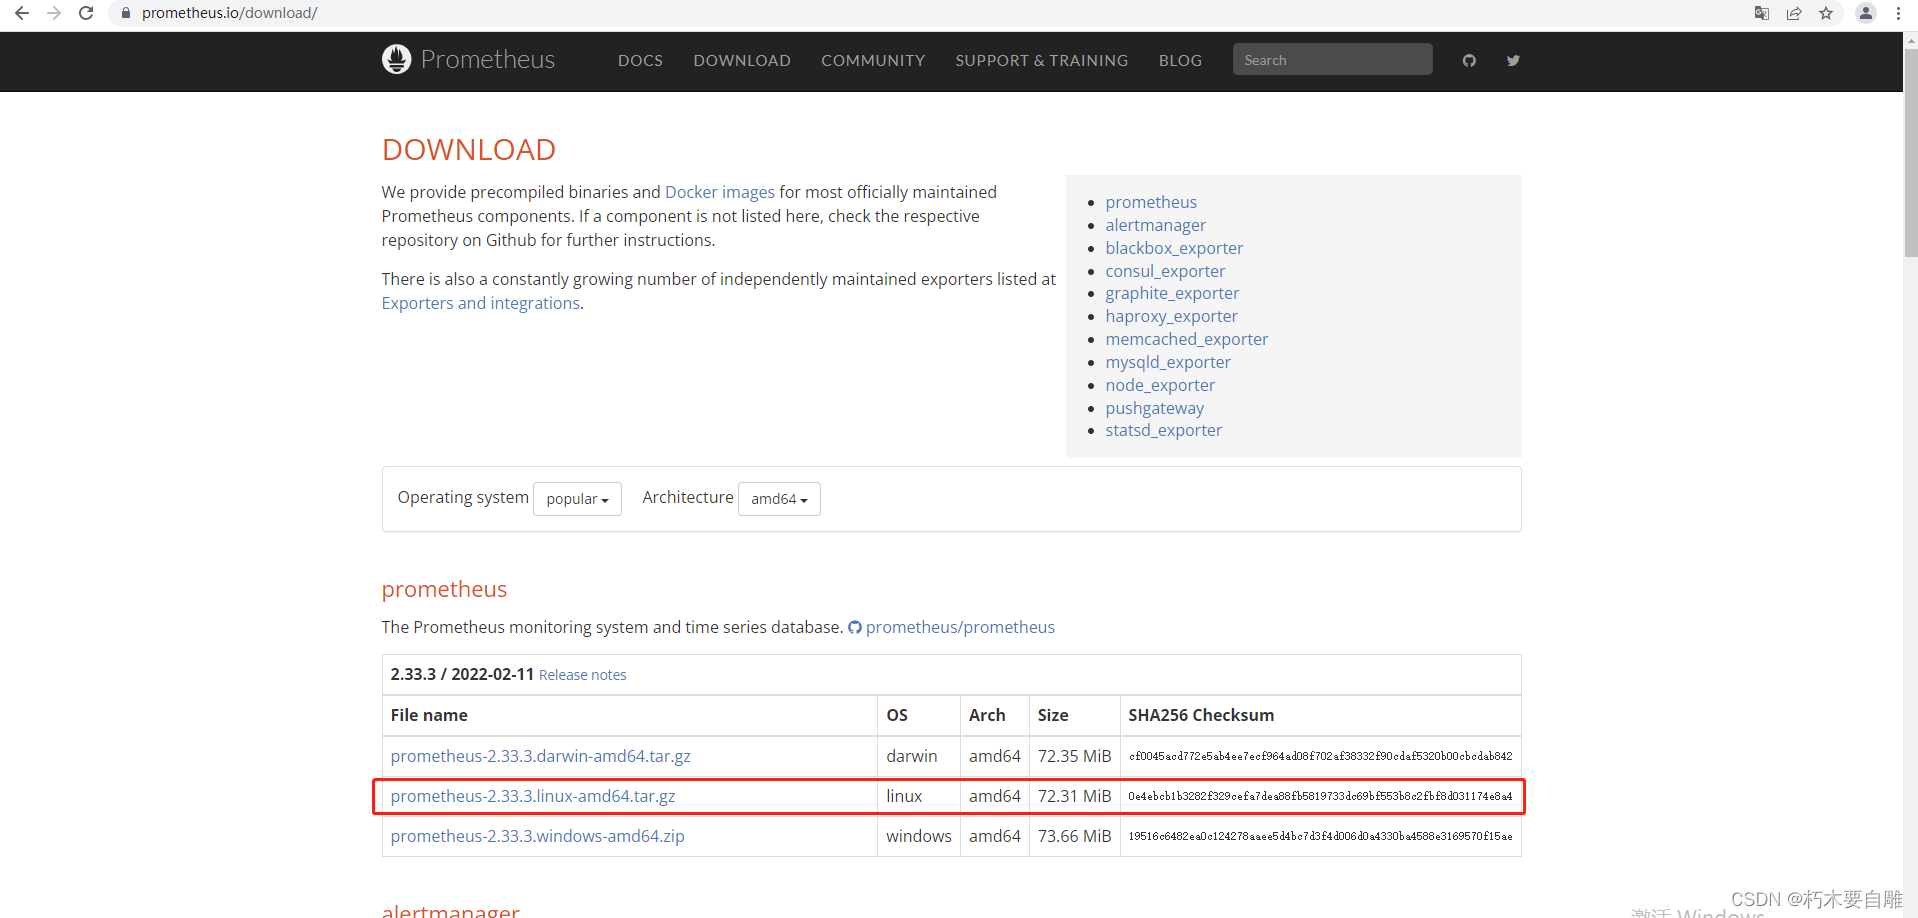The image size is (1918, 918).
Task: Open the DOWNLOAD menu item
Action: coord(742,61)
